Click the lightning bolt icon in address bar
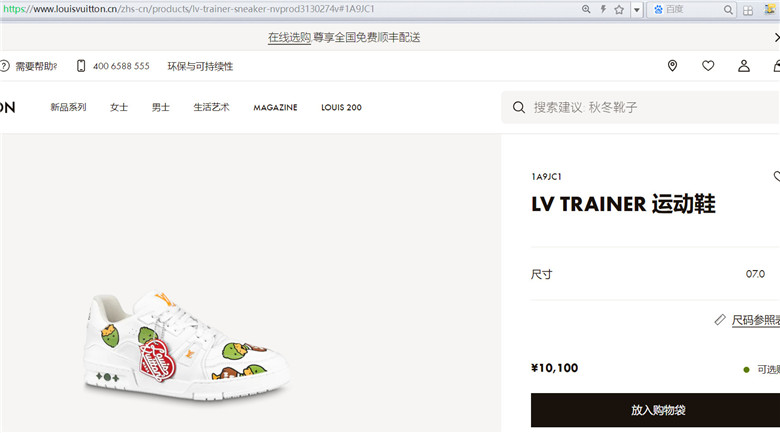Viewport: 780px width, 433px height. tap(603, 9)
